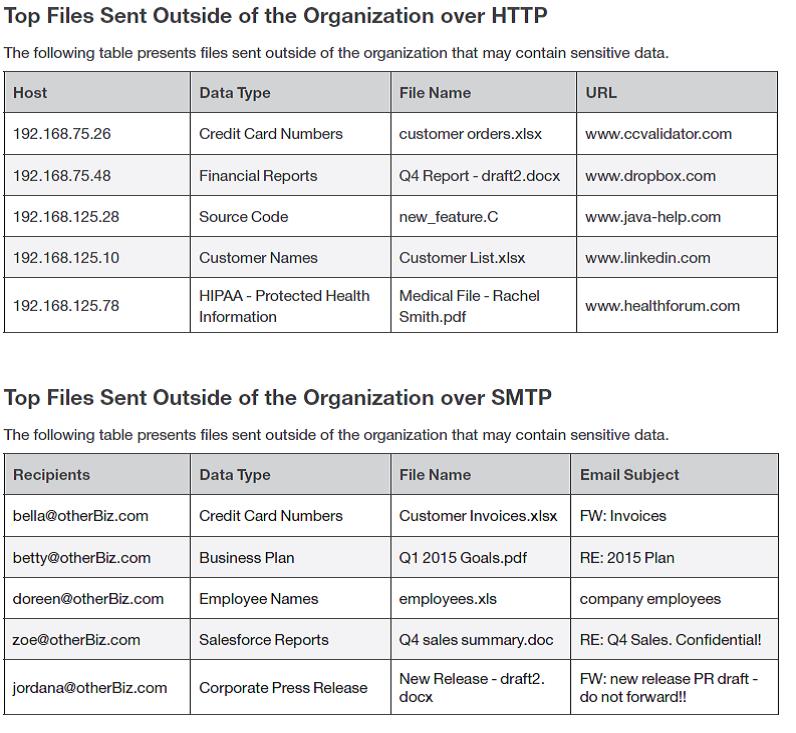The width and height of the screenshot is (796, 733).
Task: Click the www.ccvalidator.com URL
Action: click(x=658, y=134)
